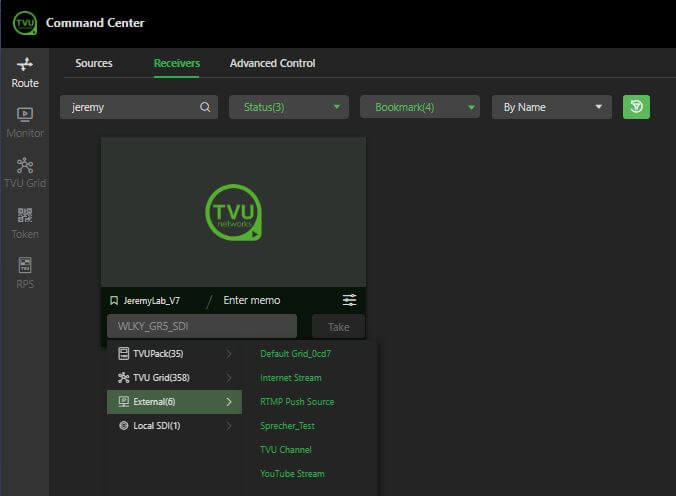Expand TVU Grid(358) submenu chevron
Image resolution: width=676 pixels, height=496 pixels.
pos(229,378)
